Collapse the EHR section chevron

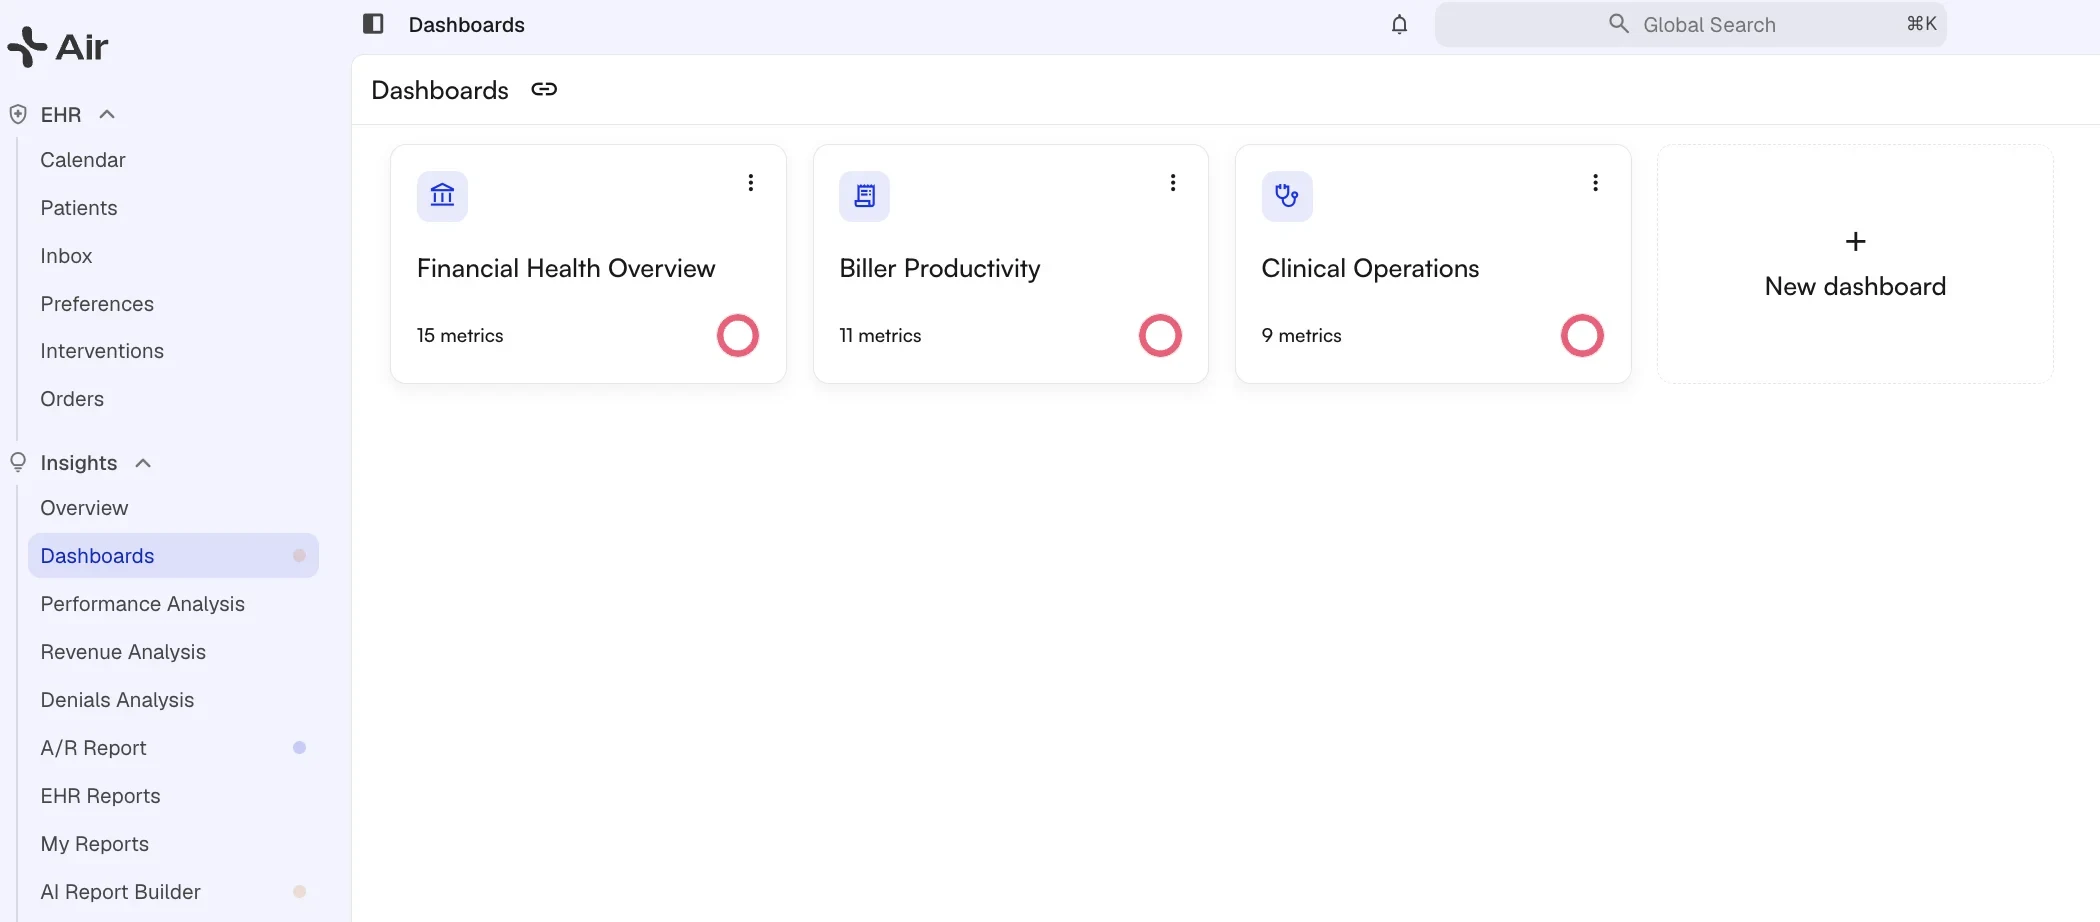(107, 114)
